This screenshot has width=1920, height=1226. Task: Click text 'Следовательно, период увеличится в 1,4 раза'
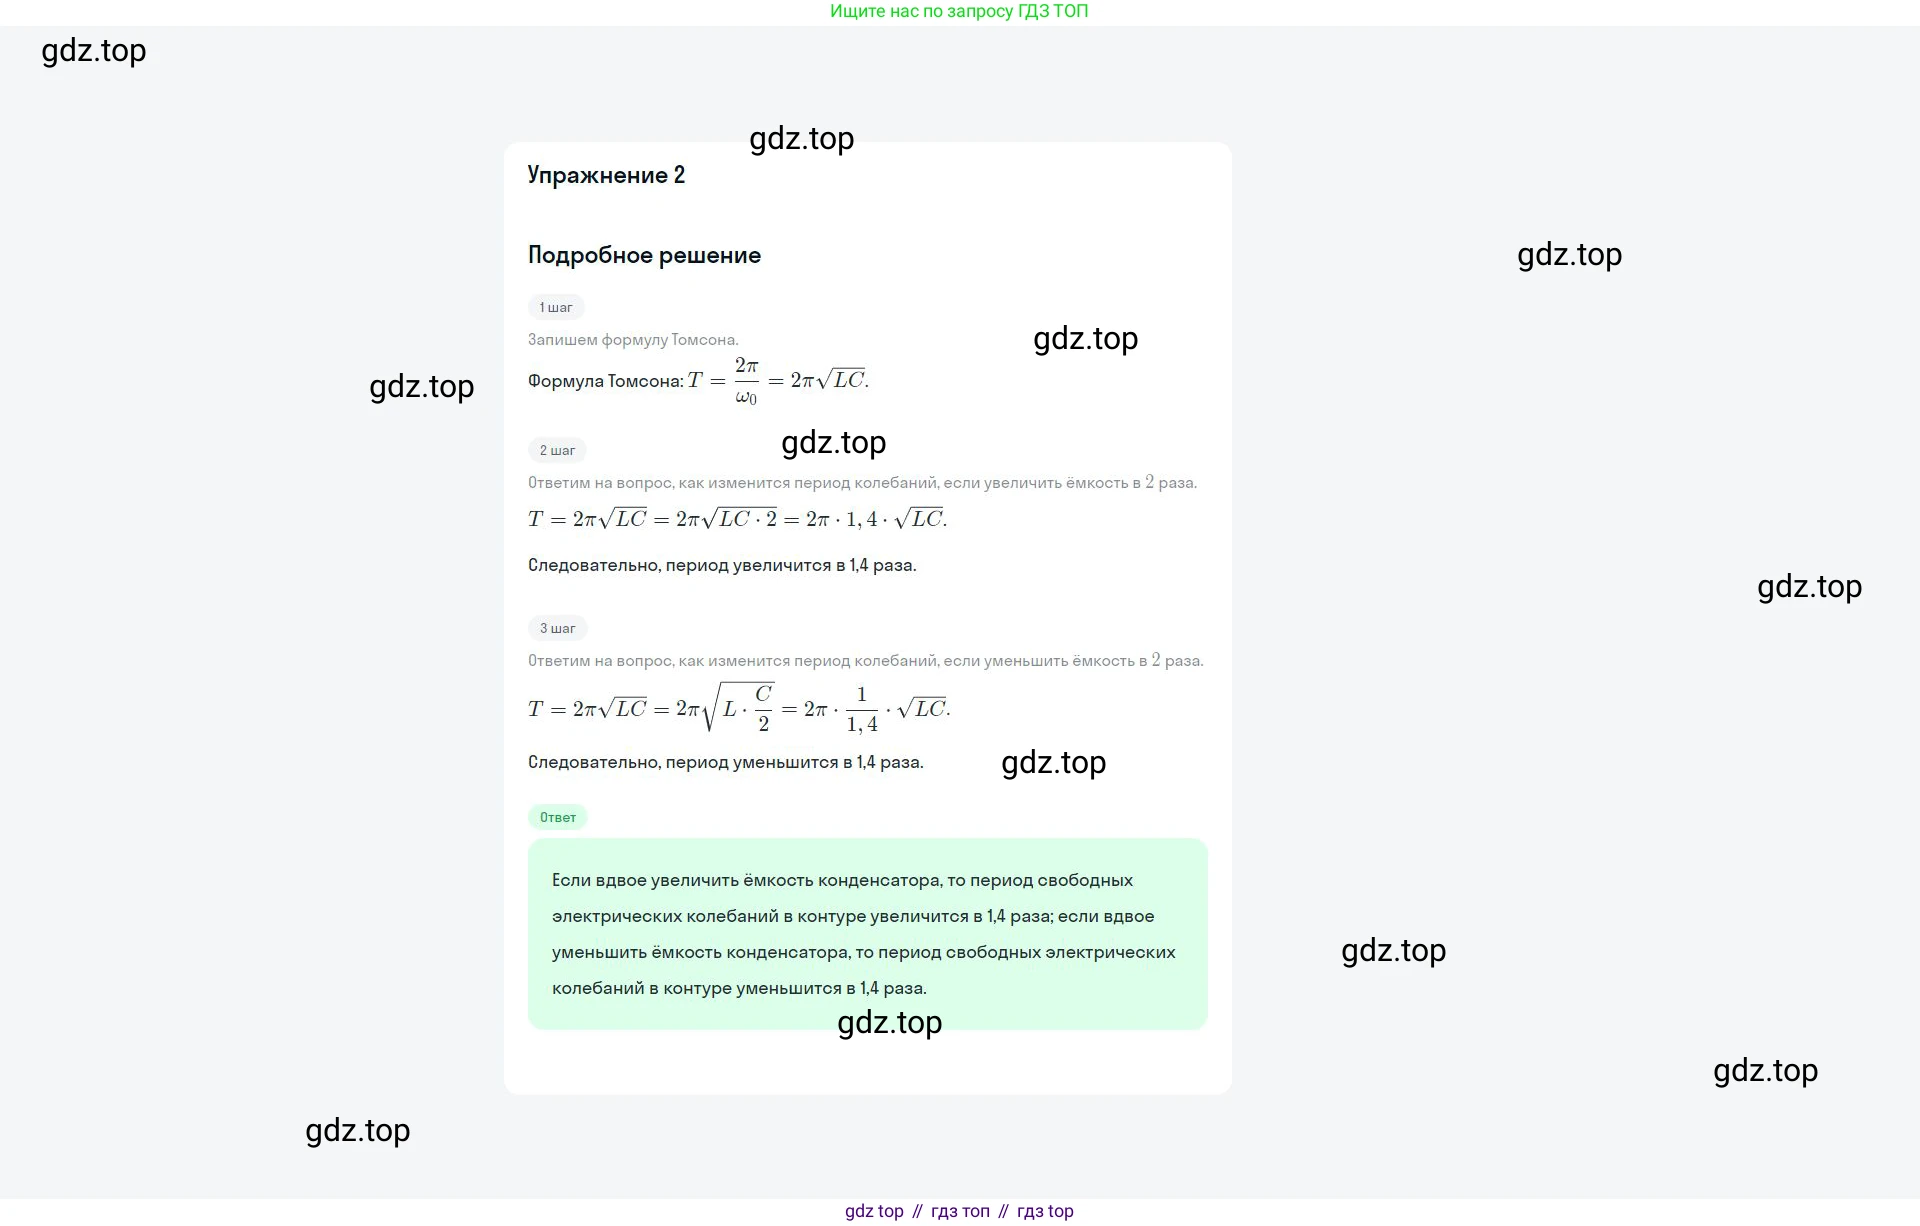(722, 565)
